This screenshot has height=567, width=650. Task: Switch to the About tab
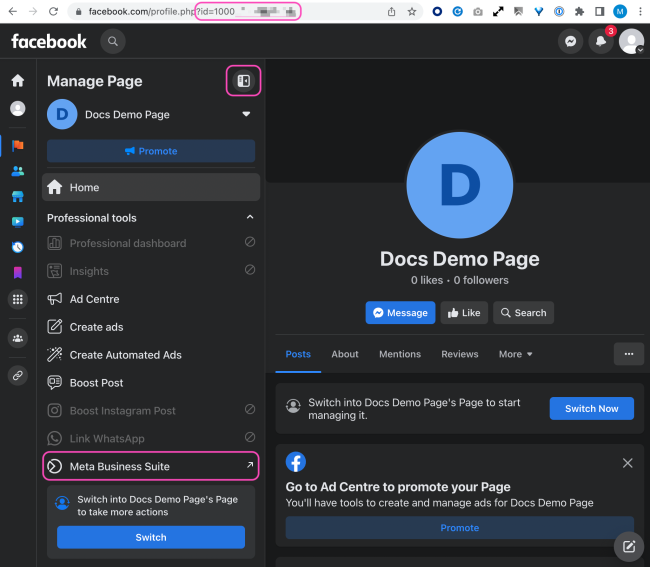point(345,354)
